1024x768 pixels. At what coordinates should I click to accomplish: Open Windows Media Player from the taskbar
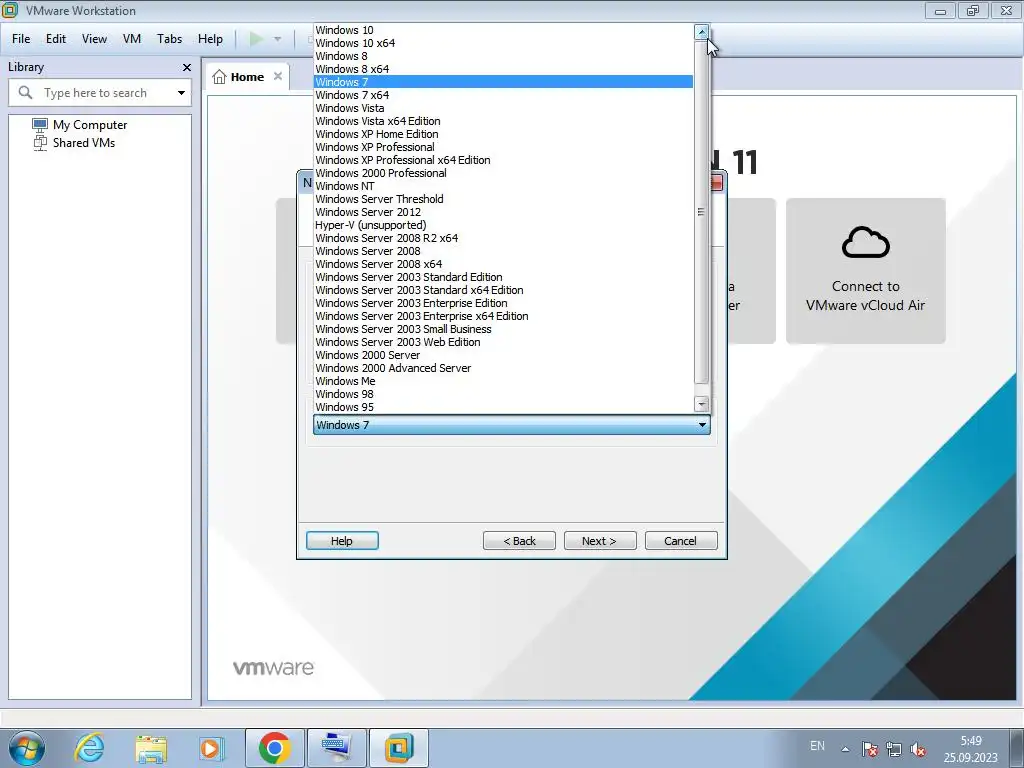(x=212, y=748)
